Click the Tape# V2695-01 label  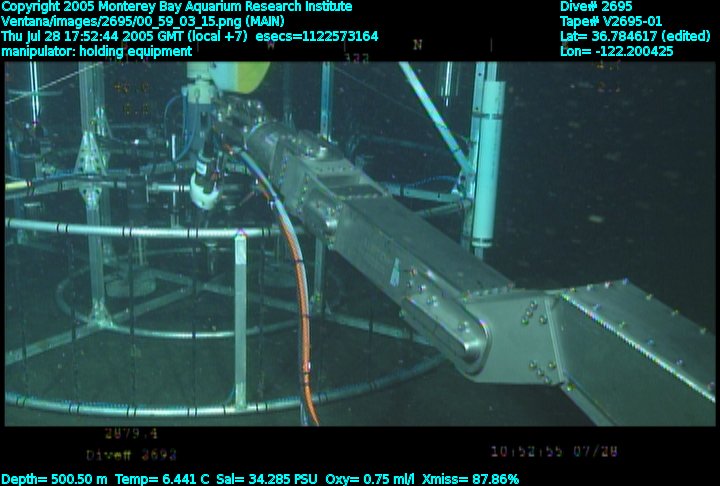point(611,21)
